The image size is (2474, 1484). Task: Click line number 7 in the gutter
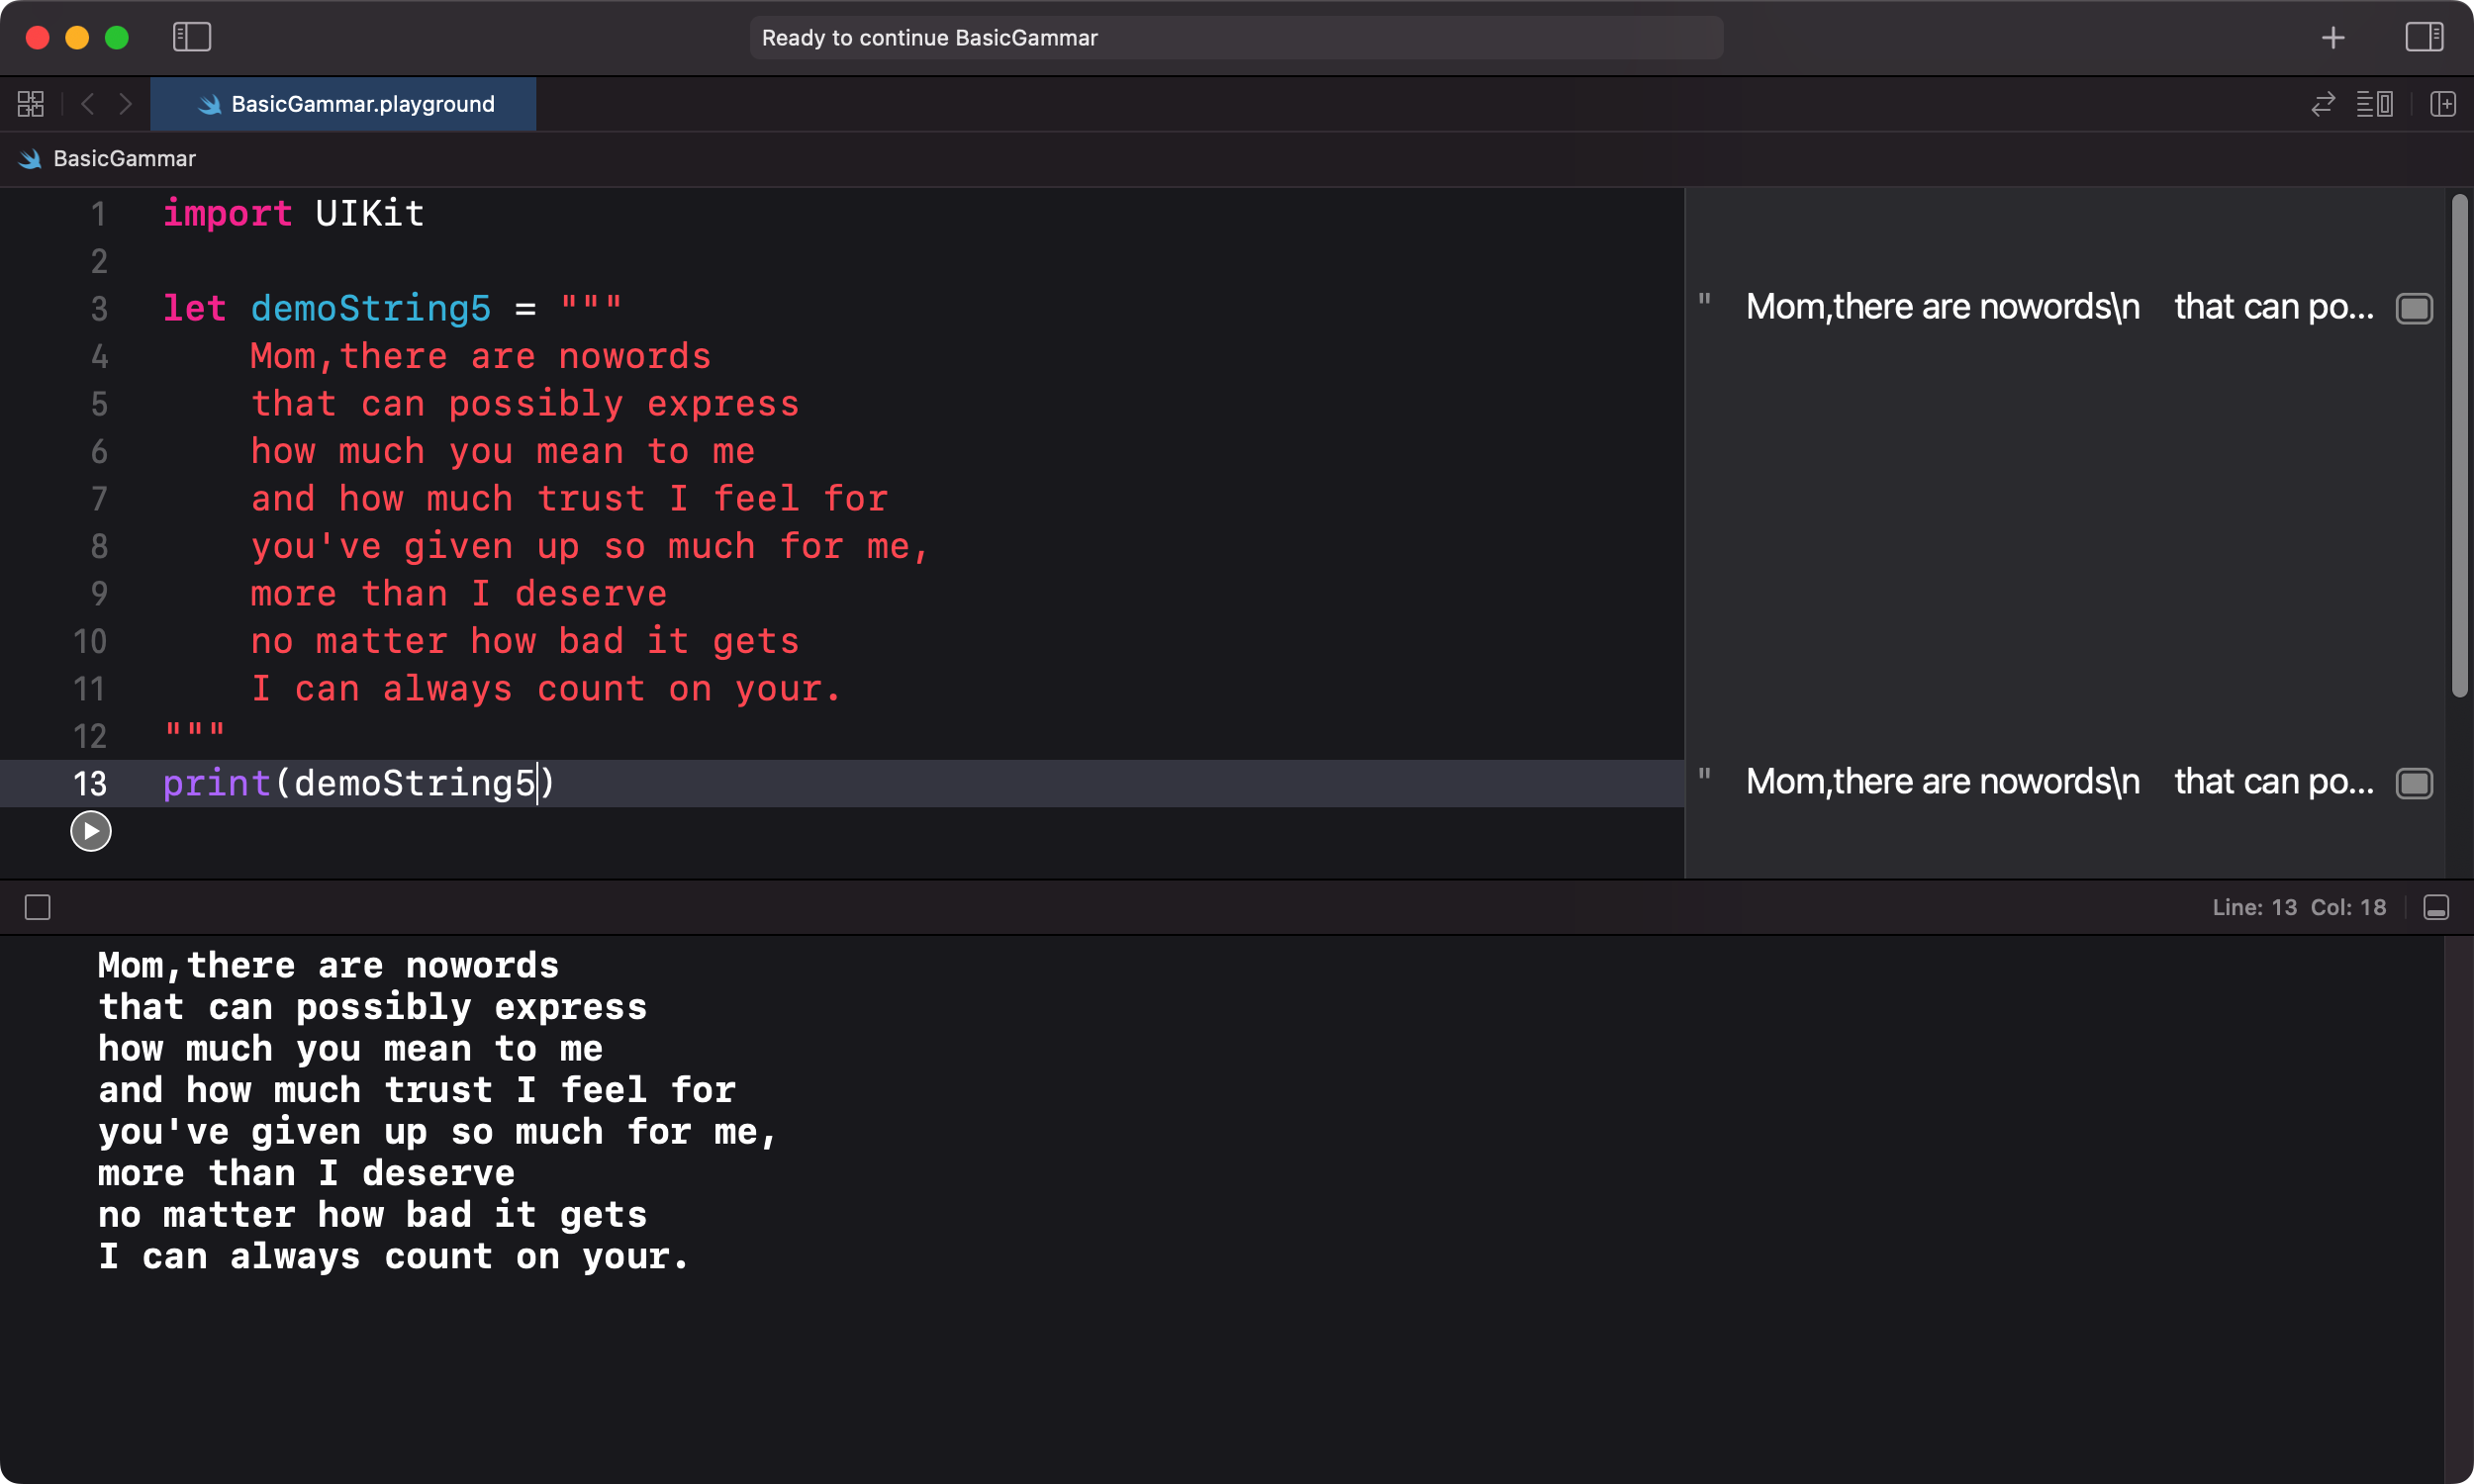click(99, 498)
